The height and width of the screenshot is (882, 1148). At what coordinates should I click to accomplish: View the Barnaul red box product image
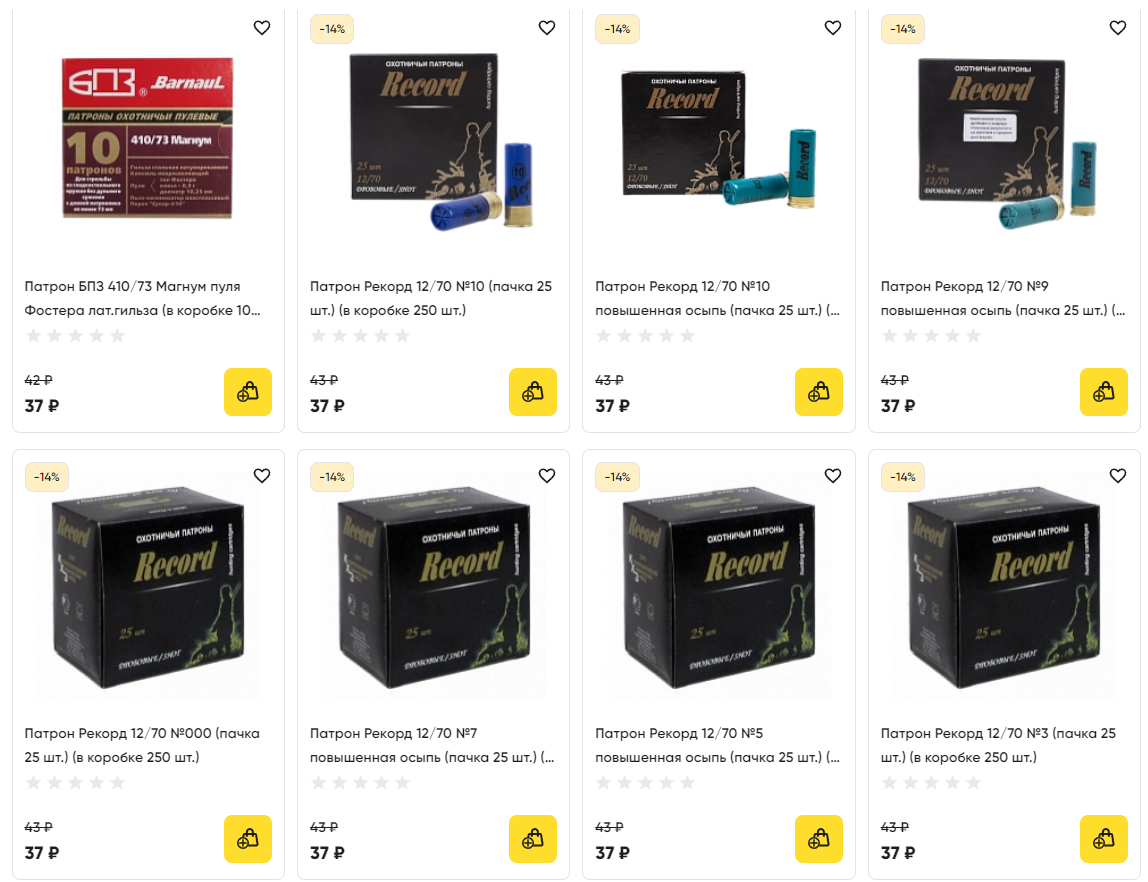[147, 138]
